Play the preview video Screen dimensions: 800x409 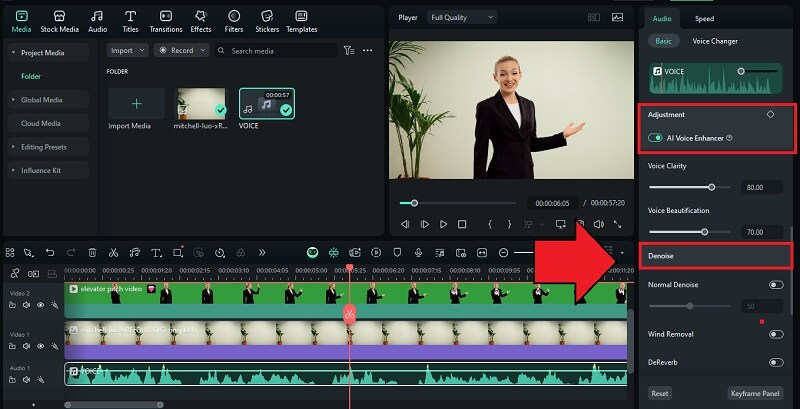(x=443, y=224)
